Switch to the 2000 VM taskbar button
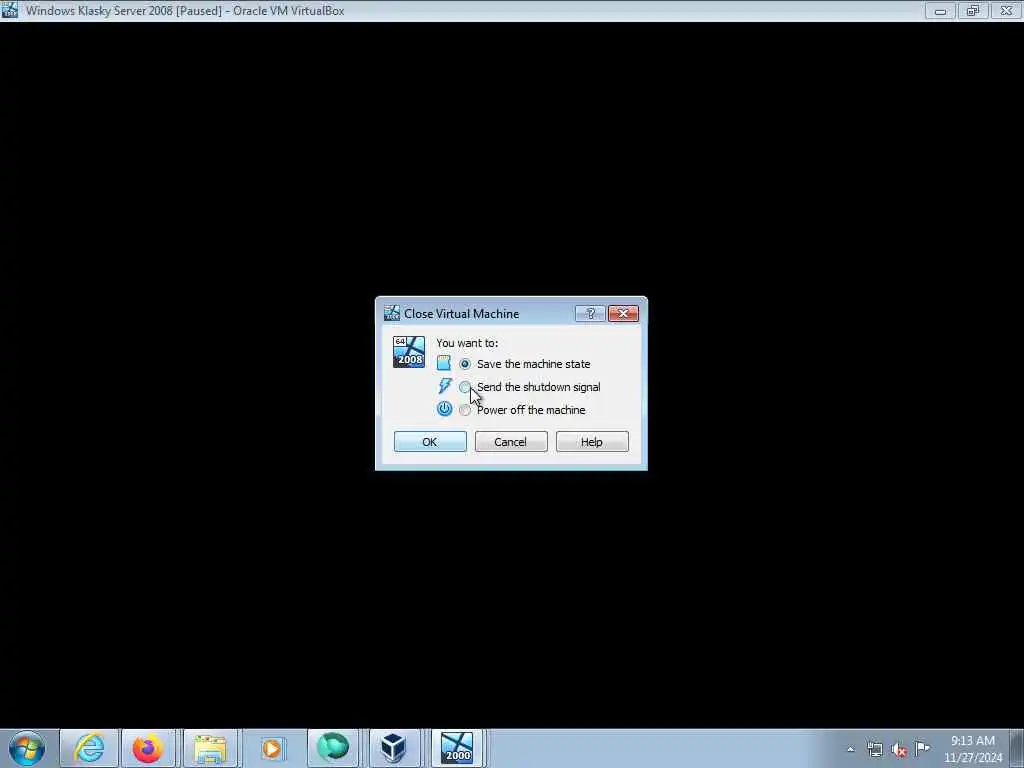Image resolution: width=1024 pixels, height=768 pixels. pos(456,748)
